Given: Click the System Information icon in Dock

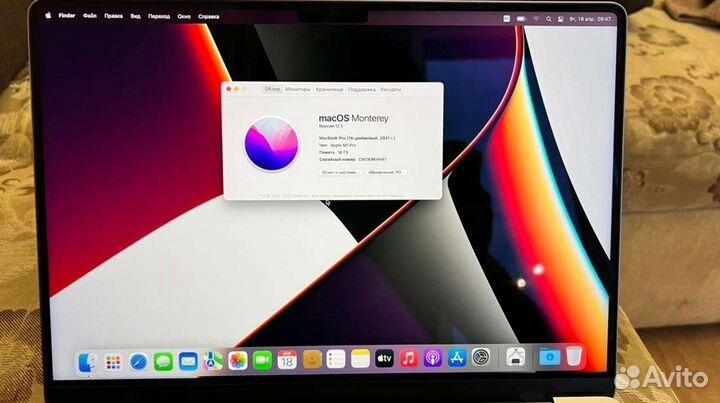Looking at the screenshot, I should pyautogui.click(x=516, y=357).
